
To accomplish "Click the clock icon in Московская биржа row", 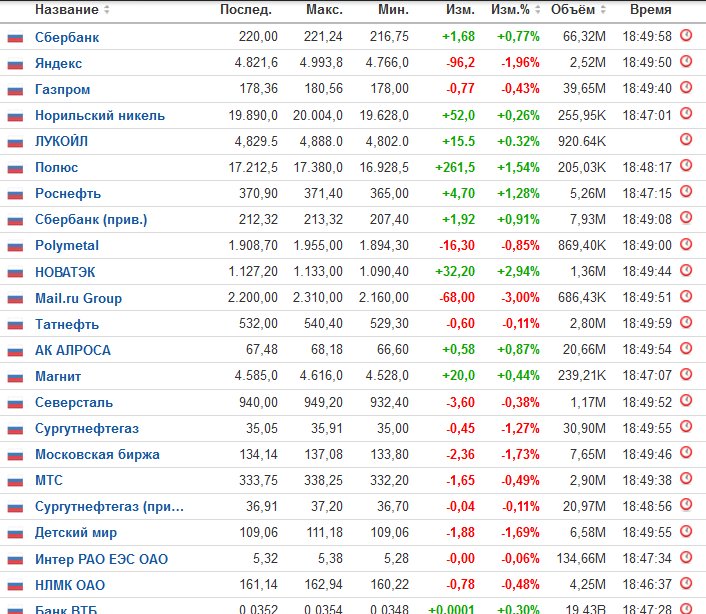I will point(686,453).
